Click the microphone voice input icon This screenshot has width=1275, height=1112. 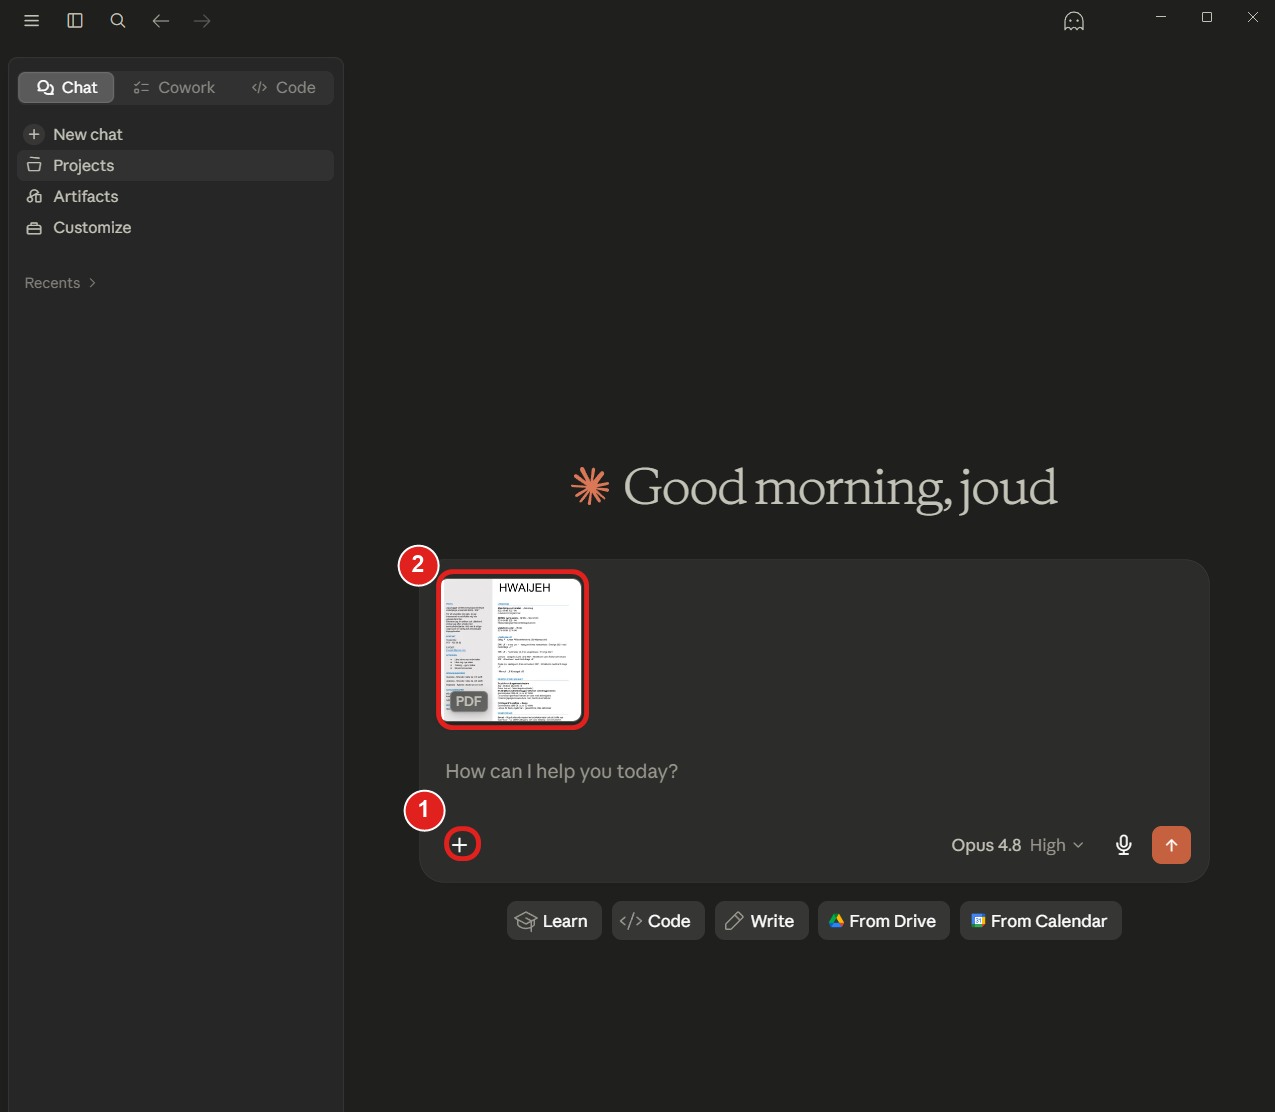coord(1124,845)
